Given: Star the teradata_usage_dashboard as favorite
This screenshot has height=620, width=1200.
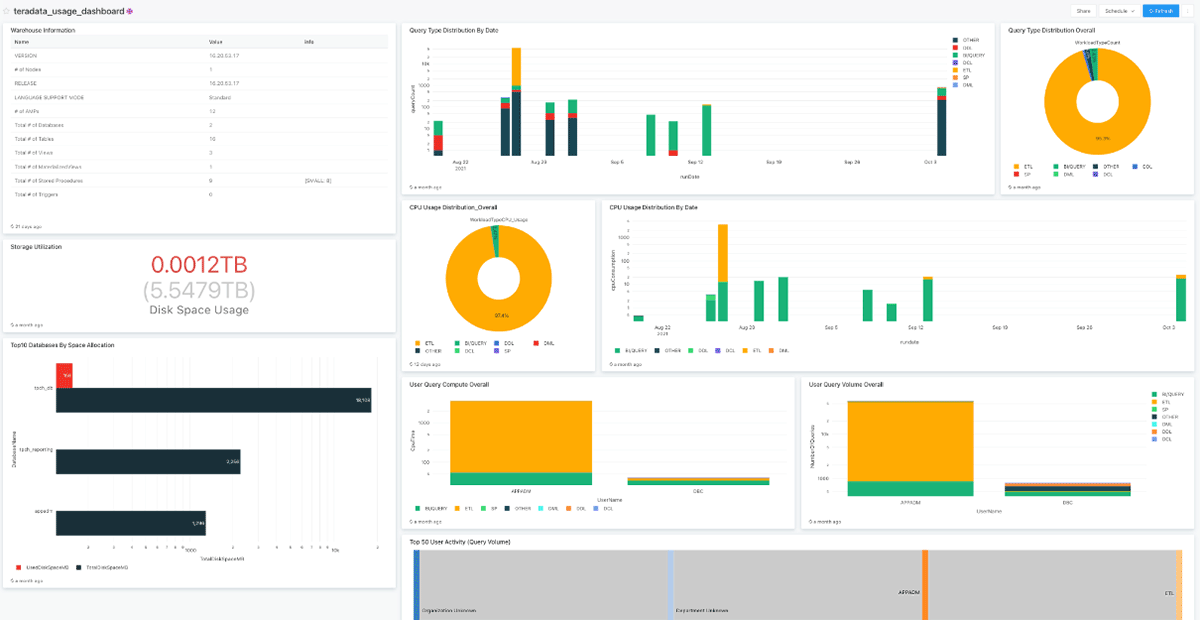Looking at the screenshot, I should pos(7,11).
